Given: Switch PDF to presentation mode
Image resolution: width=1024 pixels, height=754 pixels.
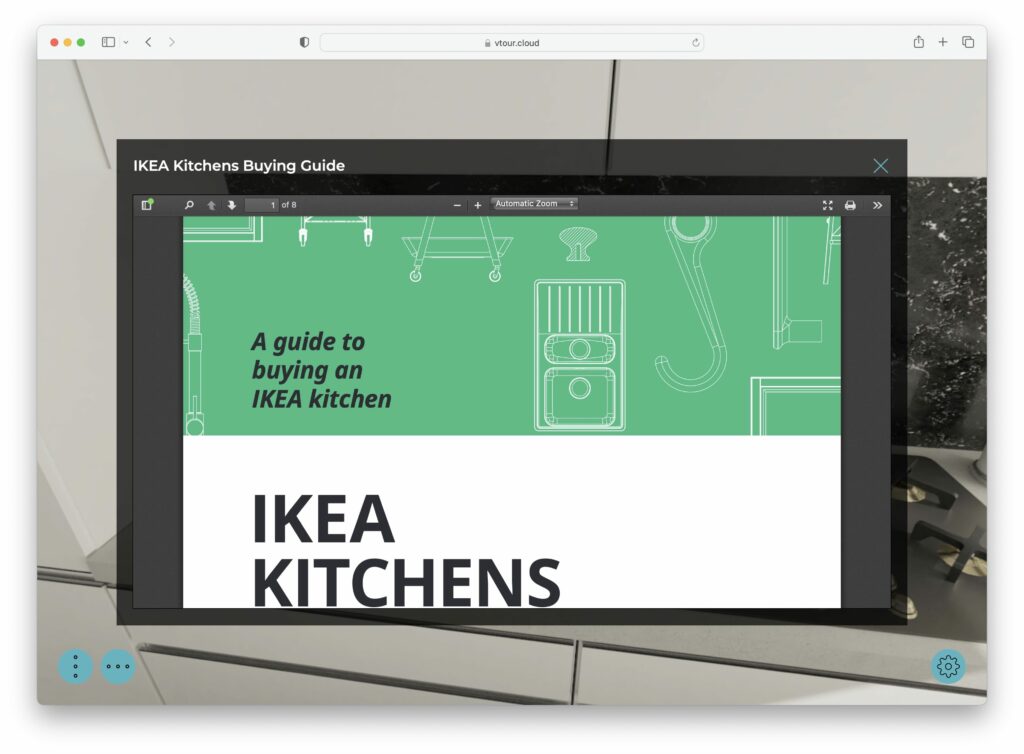Looking at the screenshot, I should [x=827, y=205].
